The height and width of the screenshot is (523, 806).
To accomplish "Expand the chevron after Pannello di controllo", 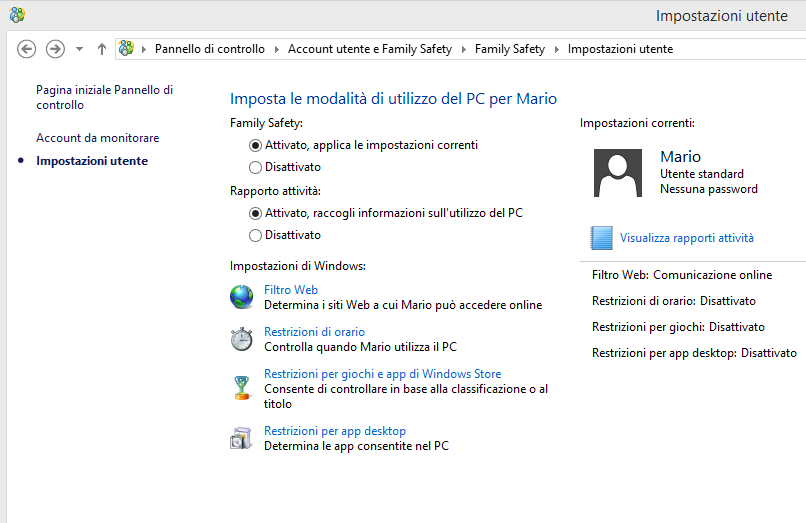I will (277, 49).
